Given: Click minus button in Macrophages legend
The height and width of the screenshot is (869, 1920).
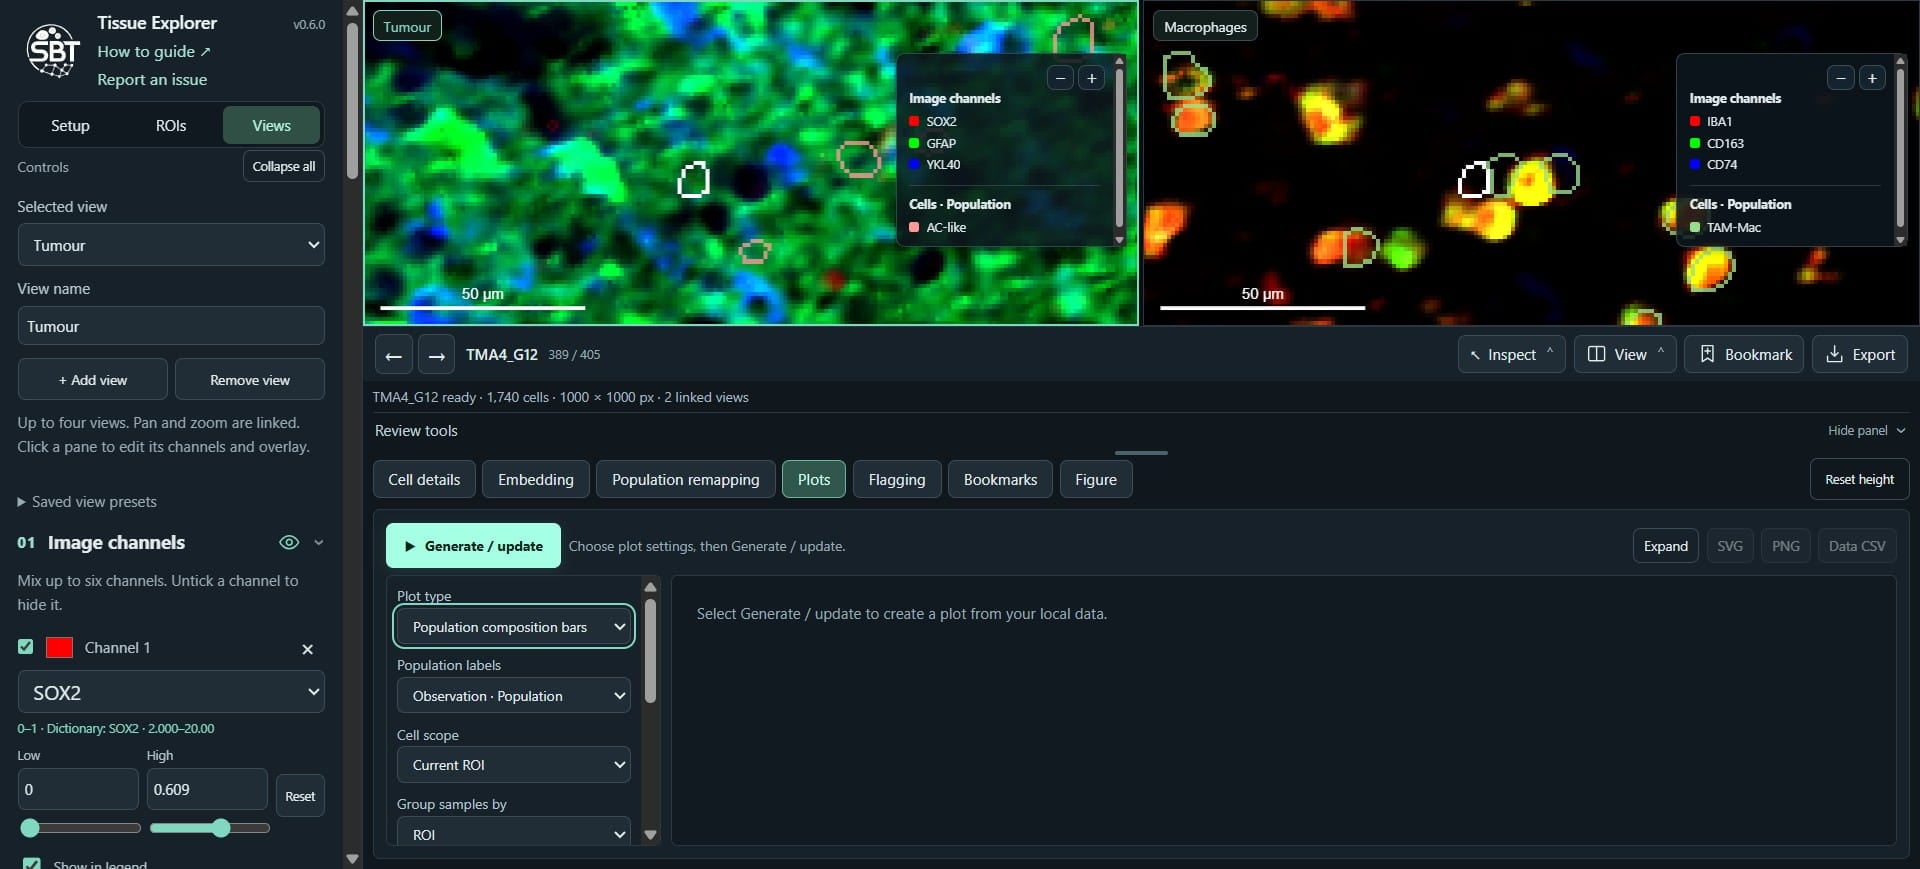Looking at the screenshot, I should (1841, 78).
